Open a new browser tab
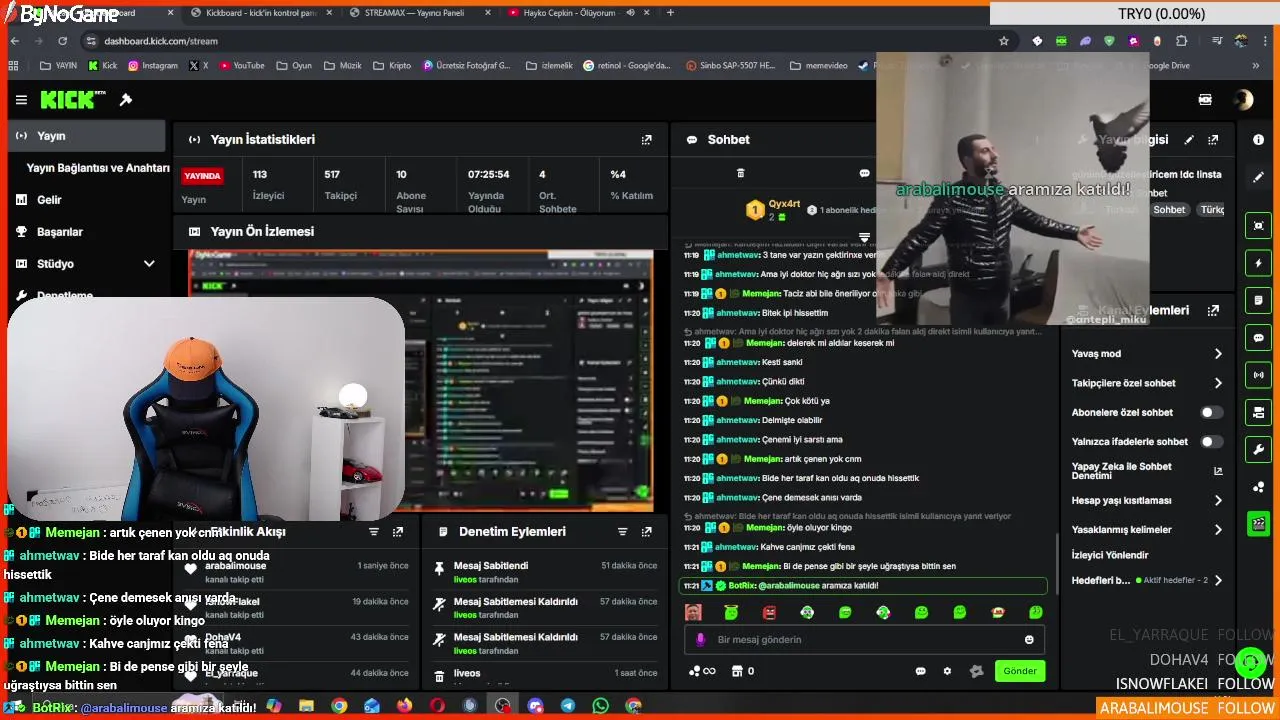The image size is (1280, 720). 670,13
